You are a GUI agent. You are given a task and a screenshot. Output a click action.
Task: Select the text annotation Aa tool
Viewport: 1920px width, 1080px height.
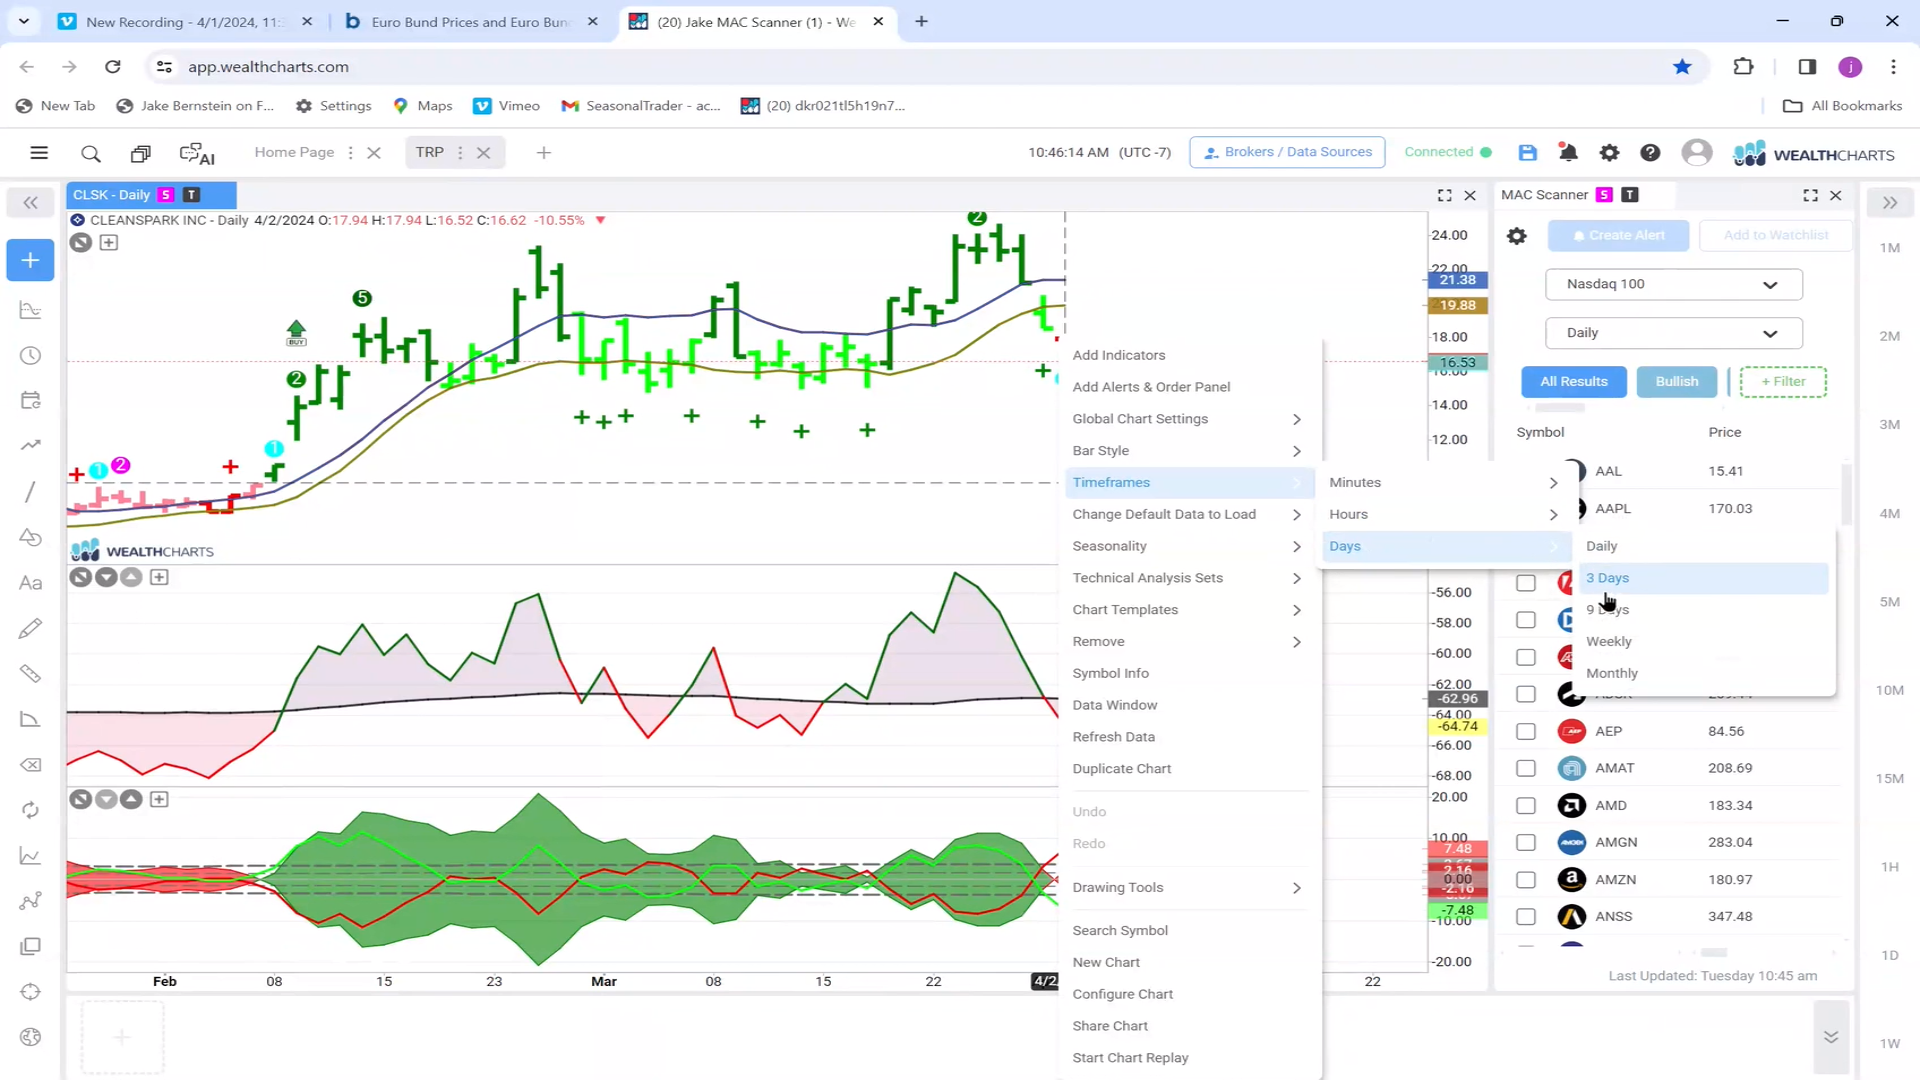(x=30, y=583)
